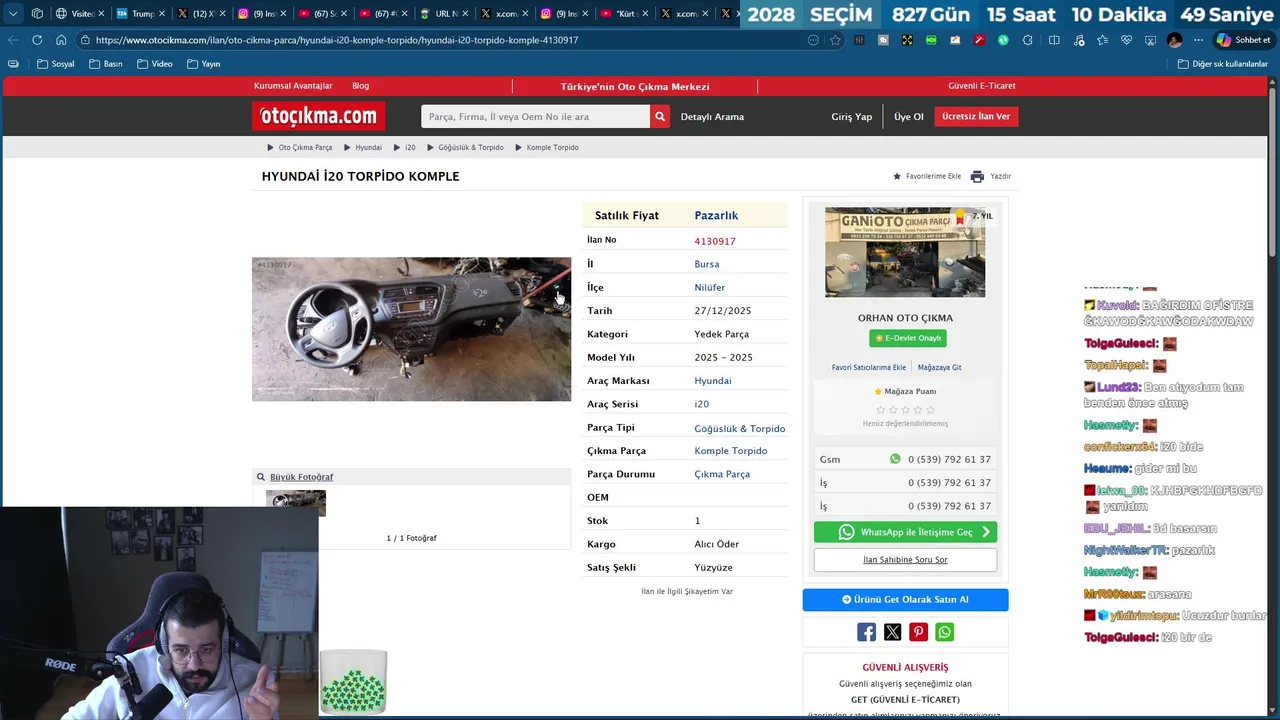Open Kurumsal Avantajlar link
The height and width of the screenshot is (720, 1280).
293,86
